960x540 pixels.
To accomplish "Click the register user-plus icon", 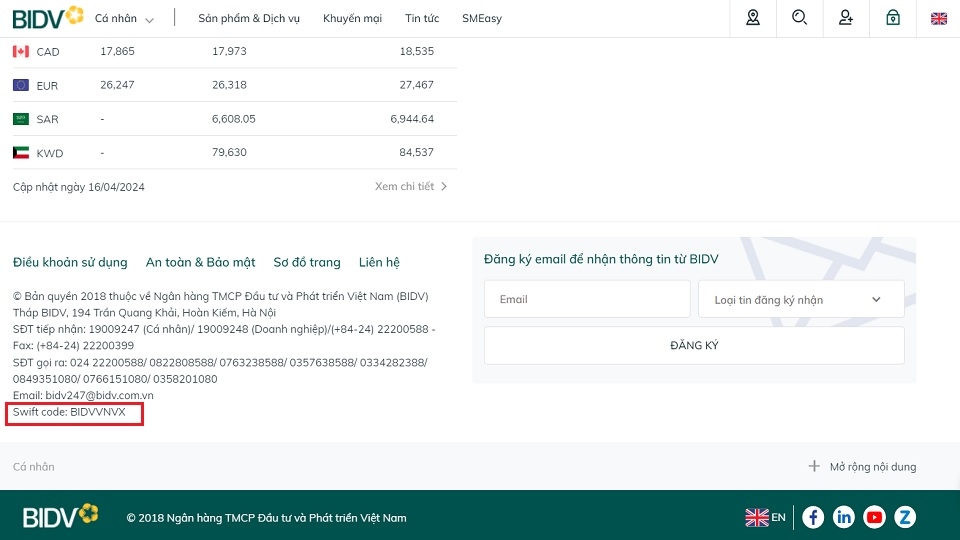I will tap(846, 18).
